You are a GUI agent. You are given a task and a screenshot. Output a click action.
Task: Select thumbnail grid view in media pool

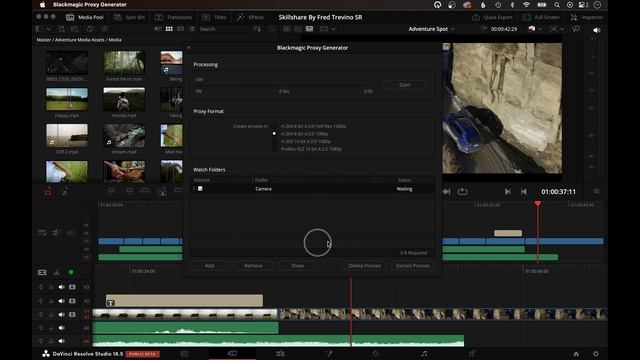169,29
